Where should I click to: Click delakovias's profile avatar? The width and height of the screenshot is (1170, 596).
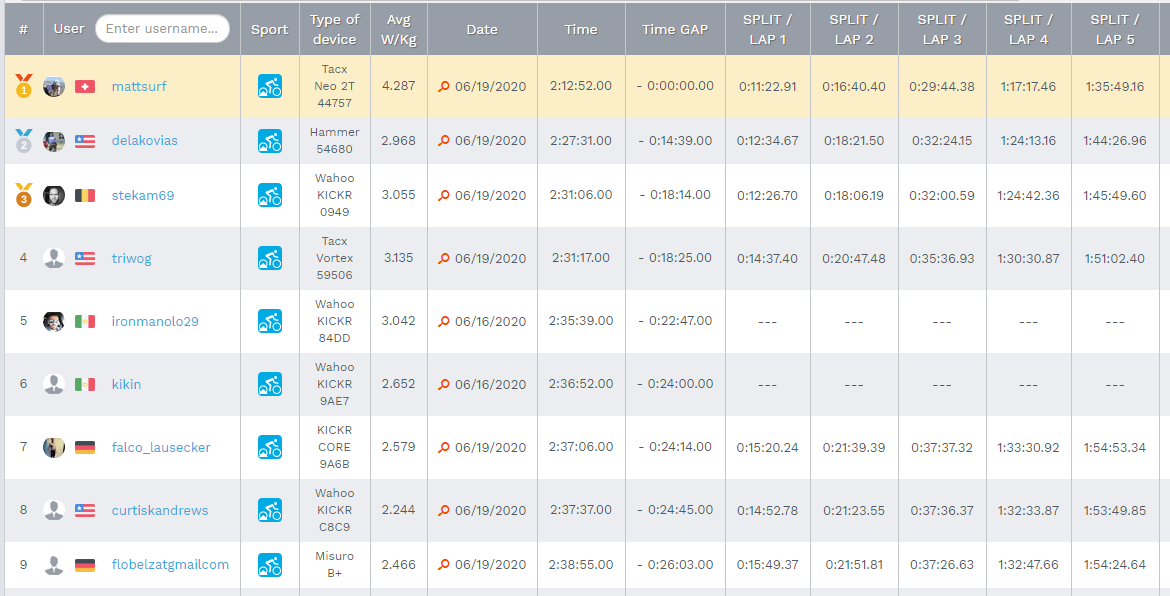[x=54, y=141]
